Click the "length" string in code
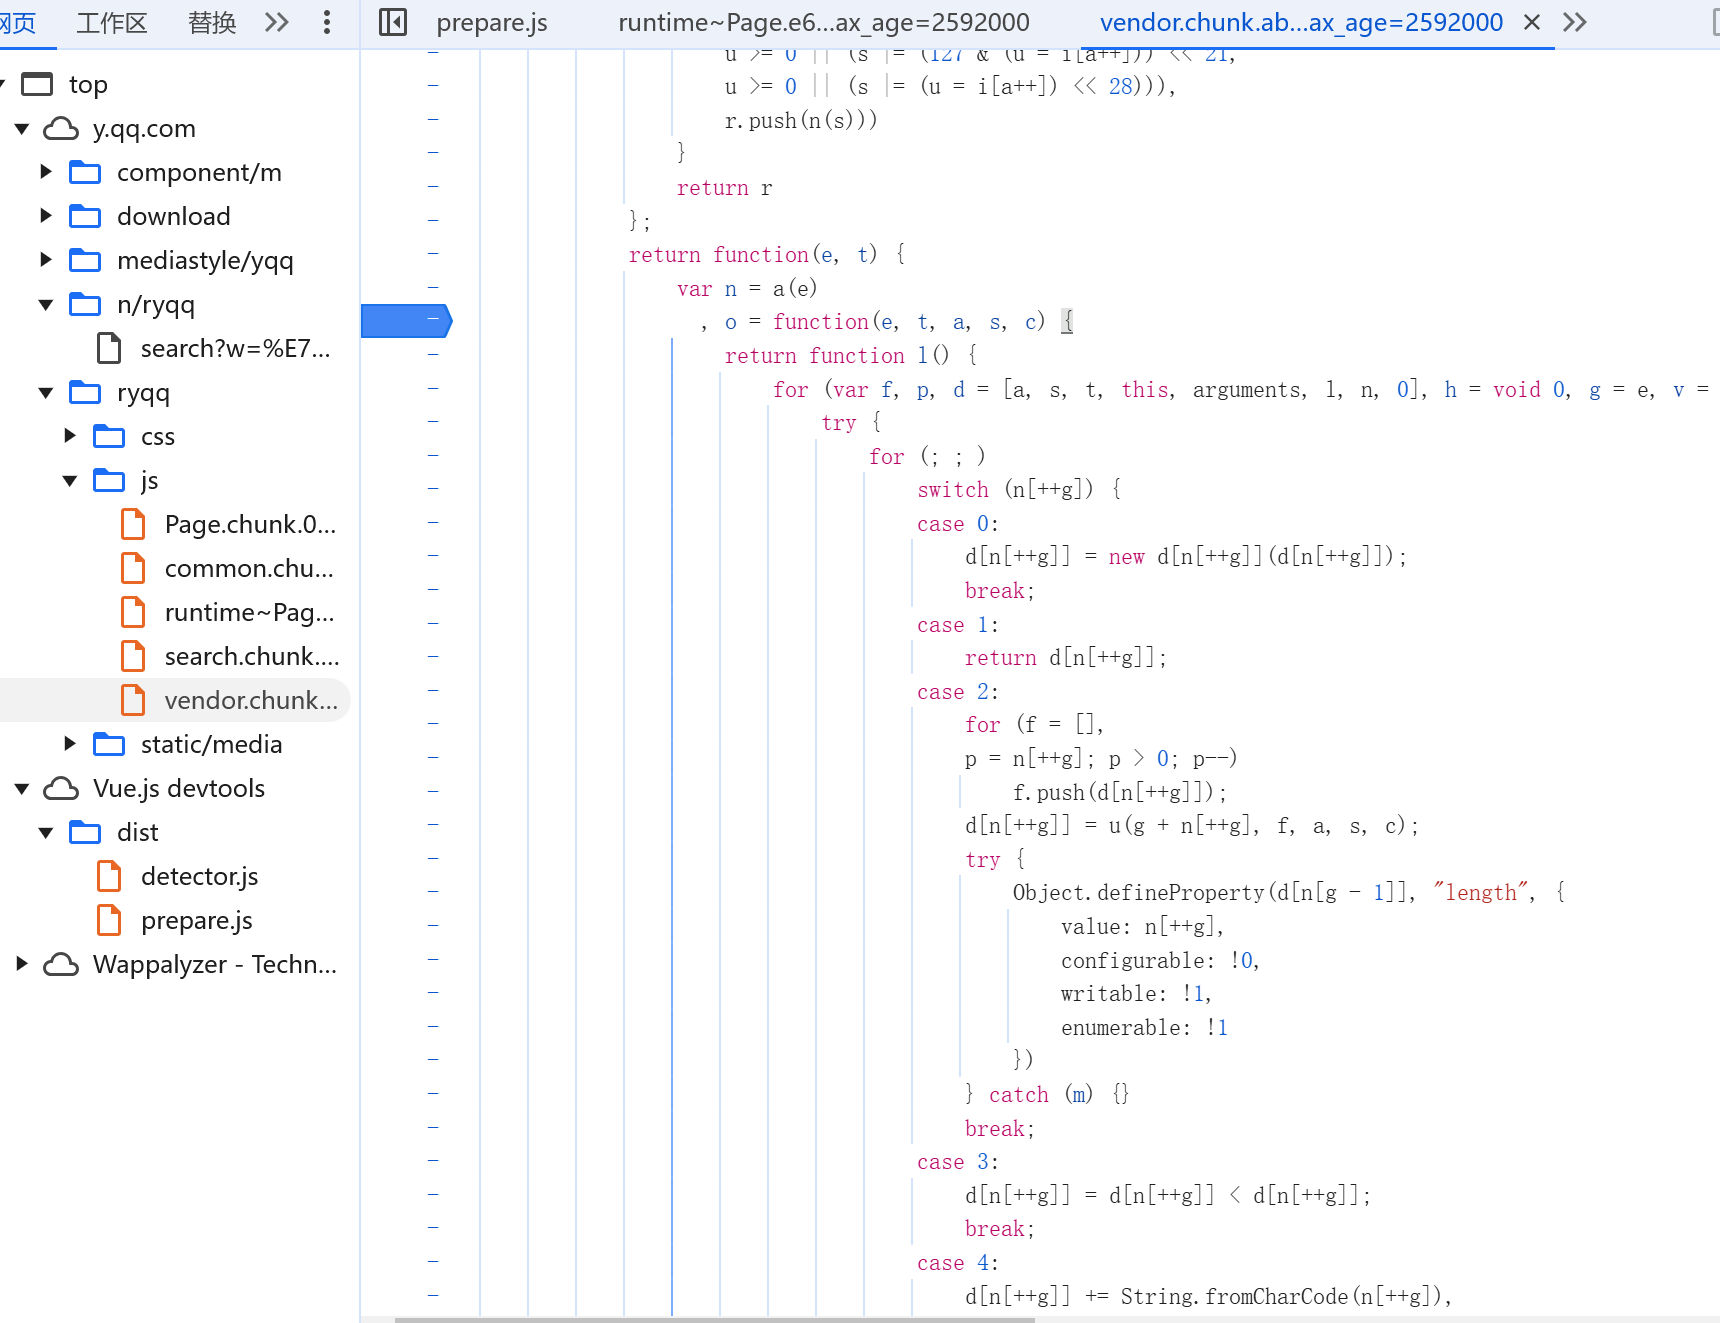The height and width of the screenshot is (1323, 1720). 1480,892
